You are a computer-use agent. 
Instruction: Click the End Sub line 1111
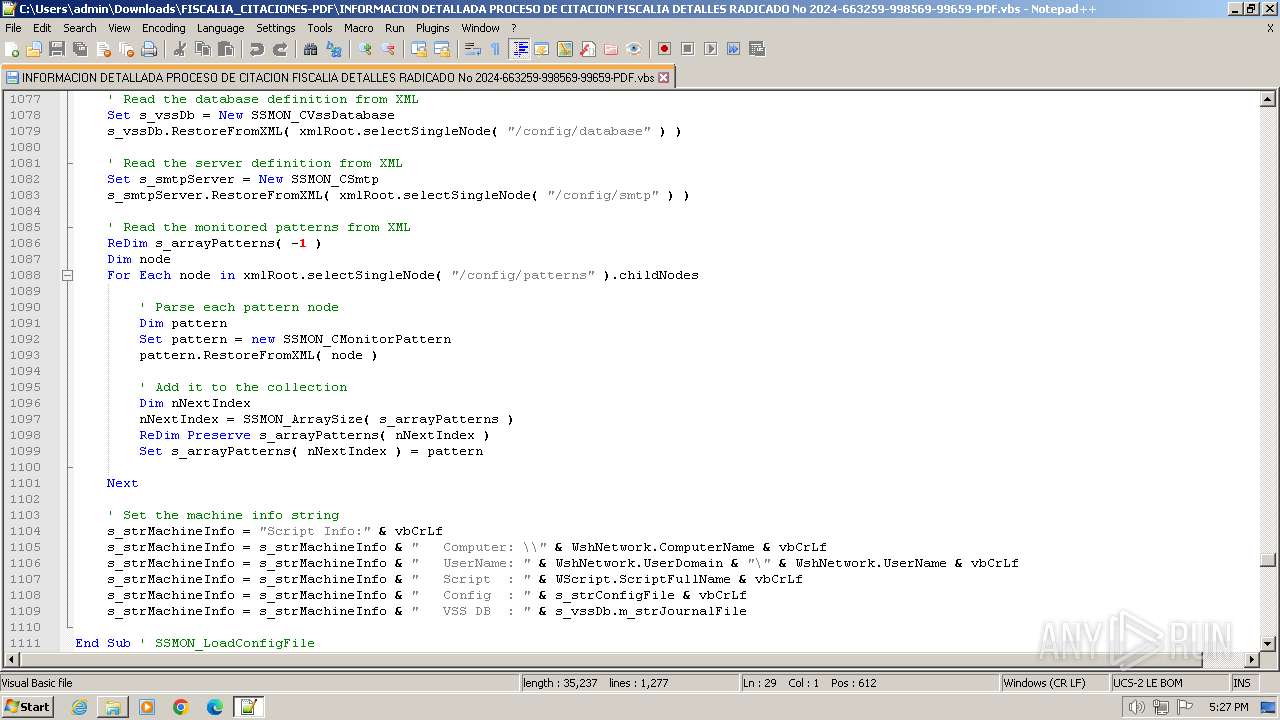(195, 643)
